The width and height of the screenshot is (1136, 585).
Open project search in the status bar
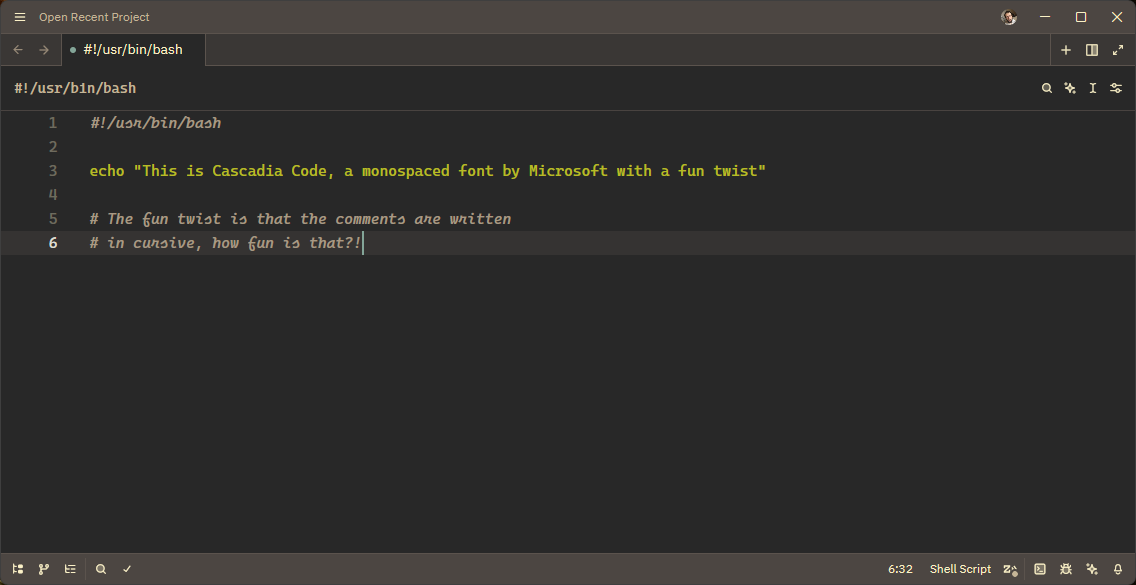101,569
